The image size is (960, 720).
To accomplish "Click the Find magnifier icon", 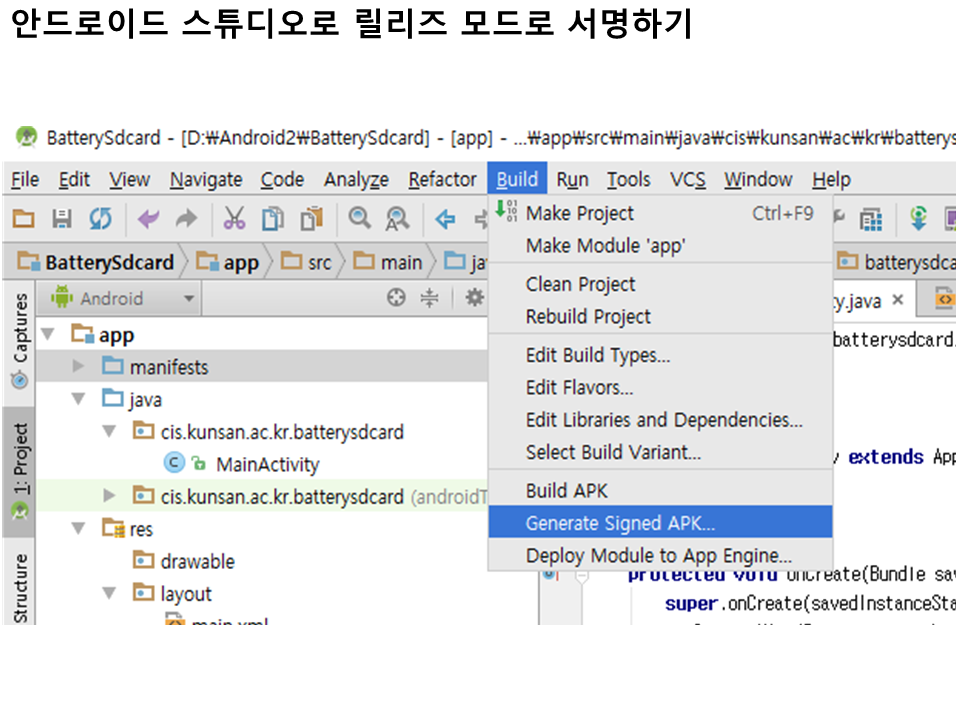I will pyautogui.click(x=360, y=218).
